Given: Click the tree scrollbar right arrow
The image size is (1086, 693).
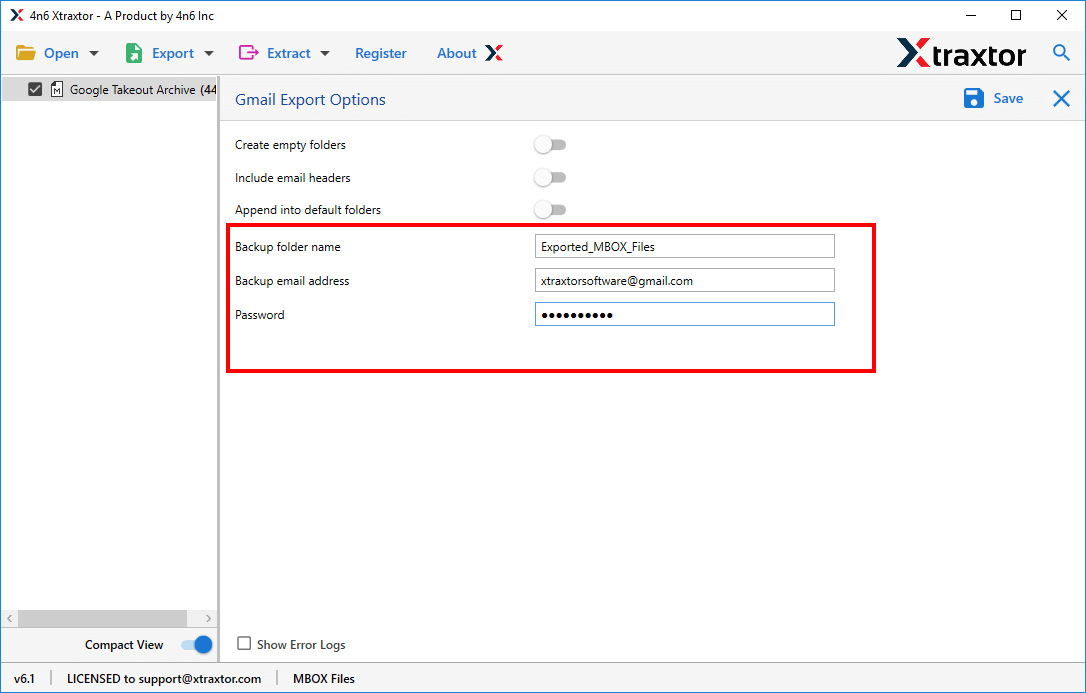Looking at the screenshot, I should point(208,618).
